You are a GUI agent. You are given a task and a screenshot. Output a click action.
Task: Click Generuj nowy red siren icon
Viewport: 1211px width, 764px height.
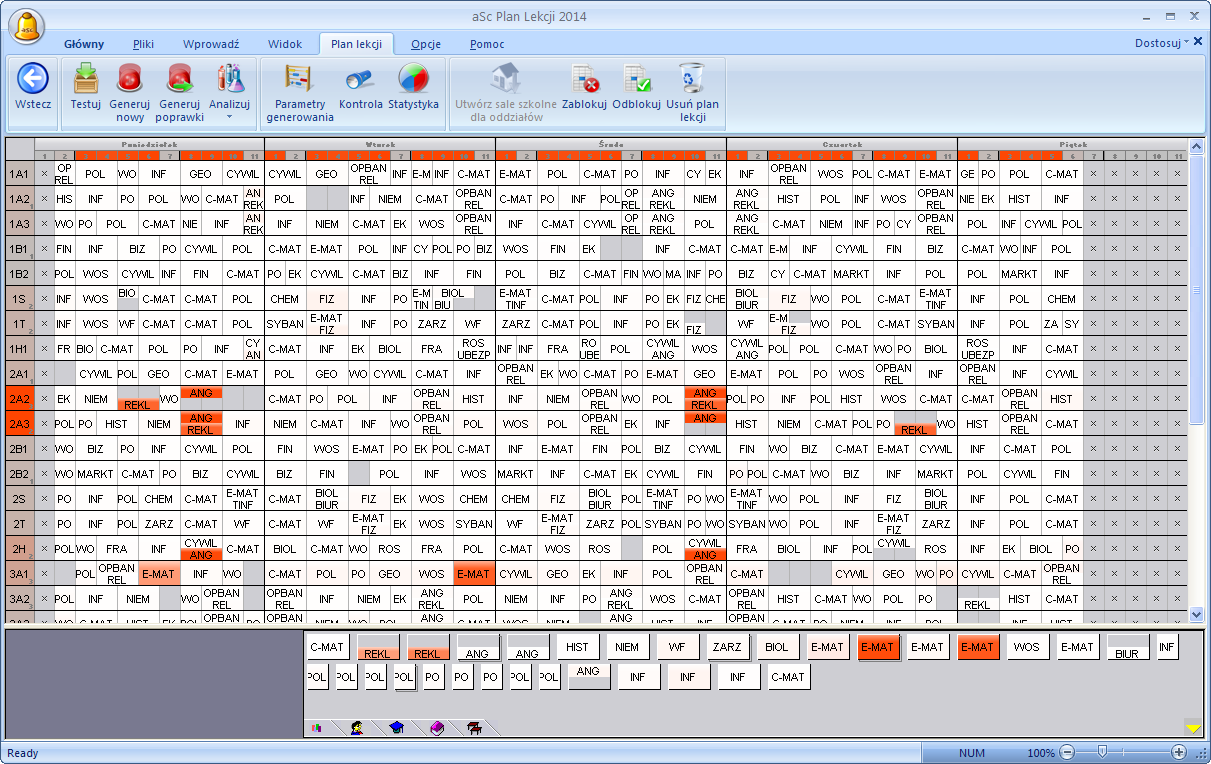click(129, 78)
